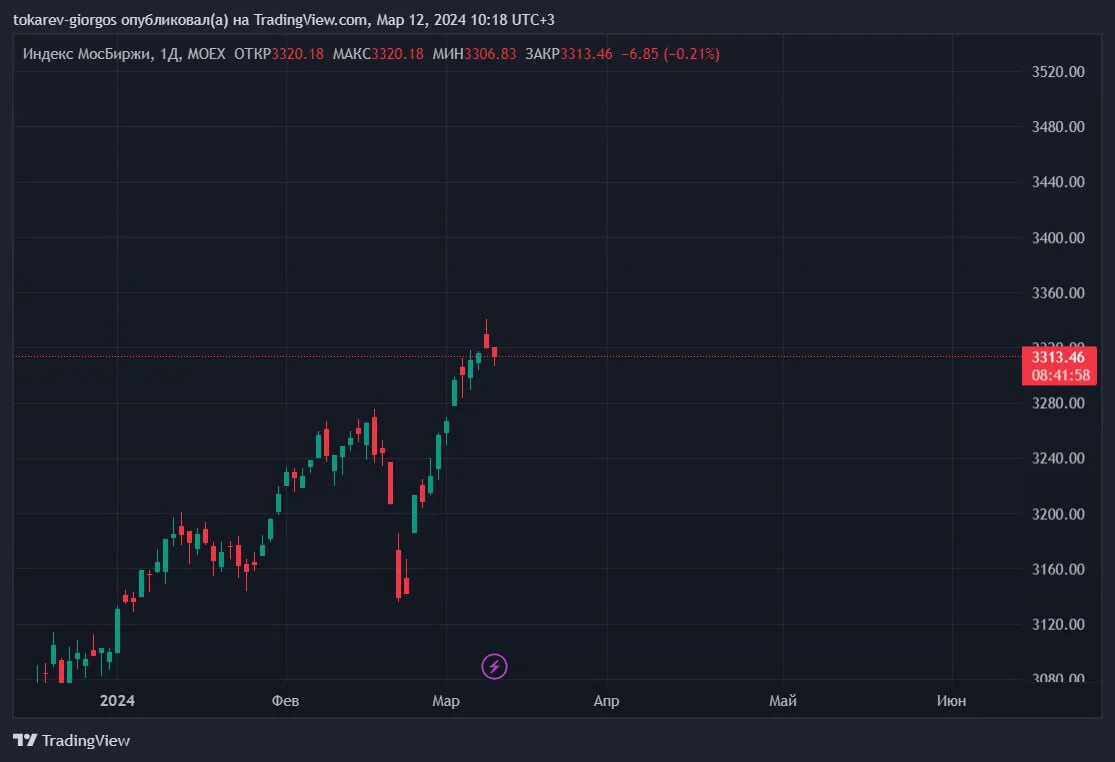Click the countdown timer 08:41:58
The image size is (1115, 762).
(1060, 375)
